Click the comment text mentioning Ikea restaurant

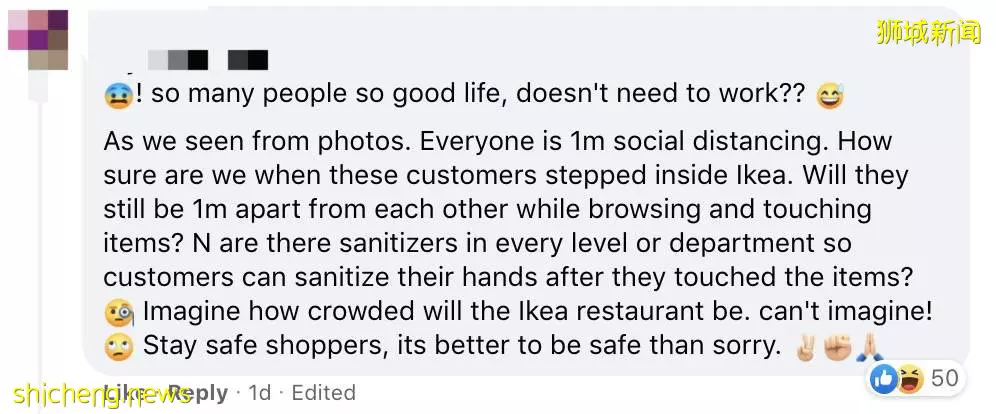(537, 312)
